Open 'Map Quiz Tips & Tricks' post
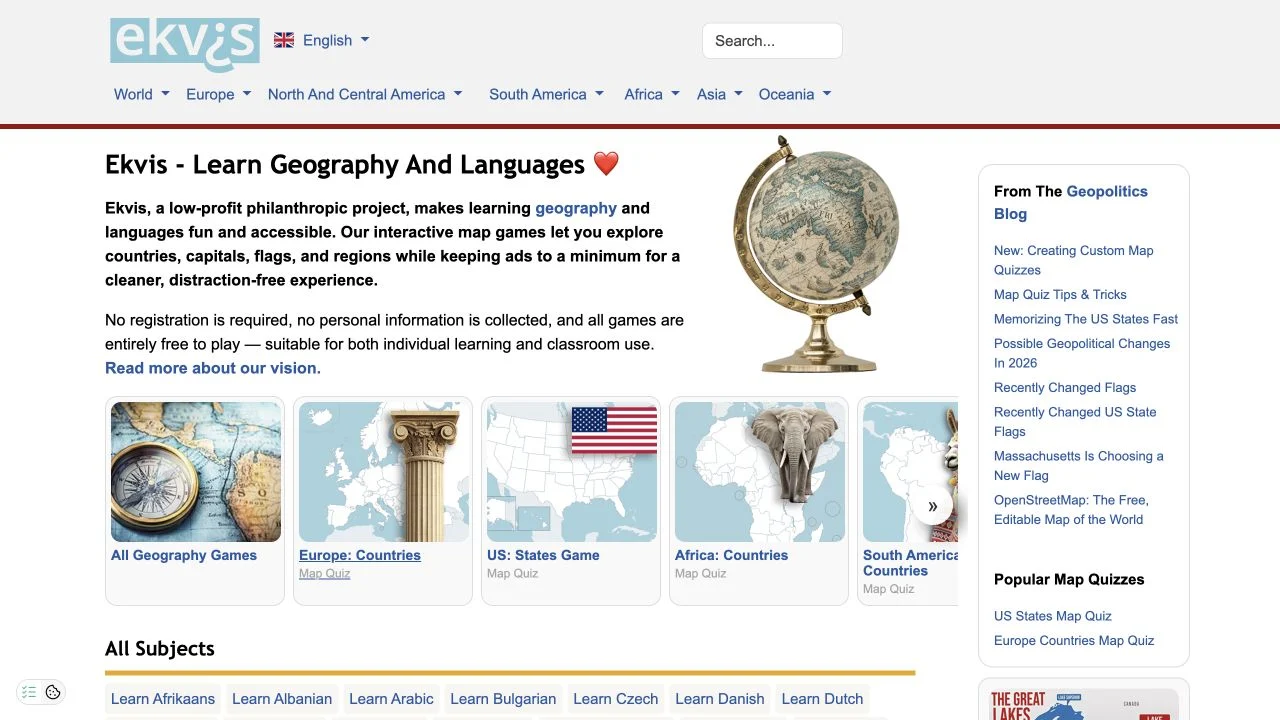 click(x=1060, y=294)
